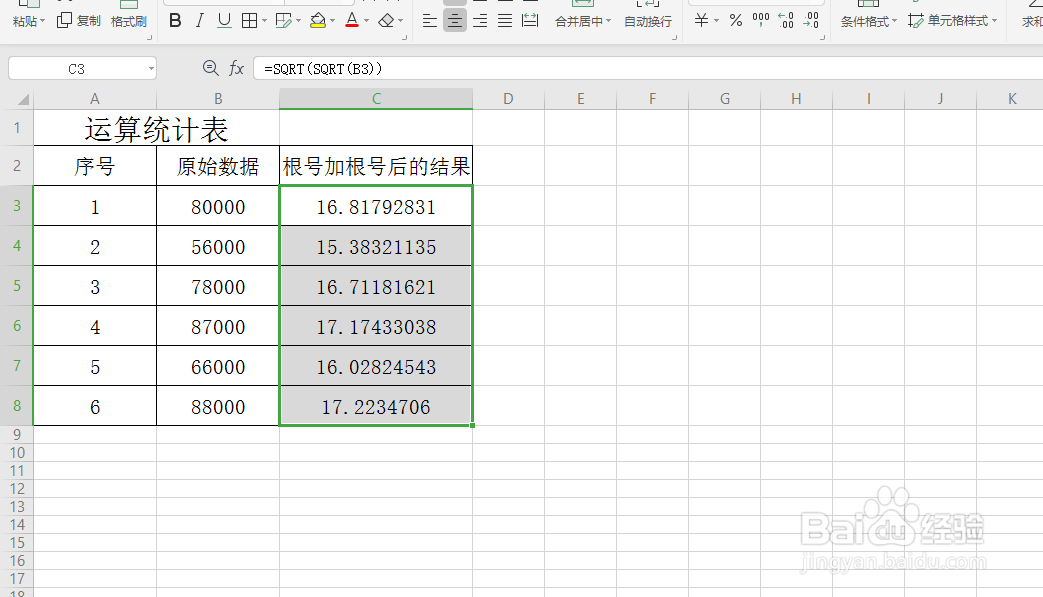Toggle bold formatting

pyautogui.click(x=175, y=21)
